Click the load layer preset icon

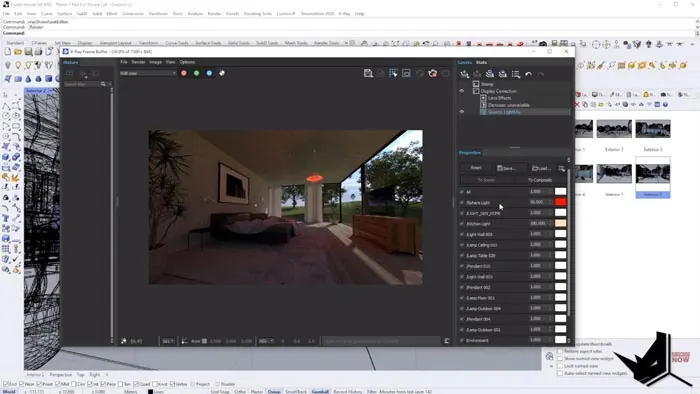[503, 74]
